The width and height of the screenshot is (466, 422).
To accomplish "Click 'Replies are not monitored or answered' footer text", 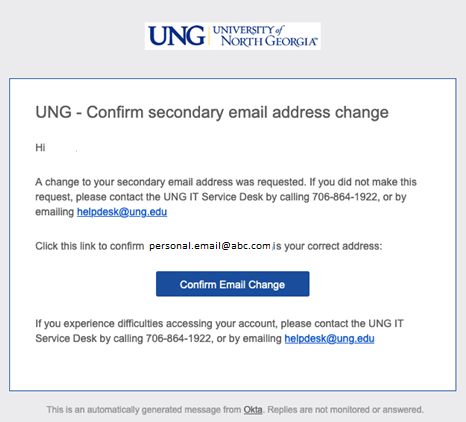I will (345, 410).
